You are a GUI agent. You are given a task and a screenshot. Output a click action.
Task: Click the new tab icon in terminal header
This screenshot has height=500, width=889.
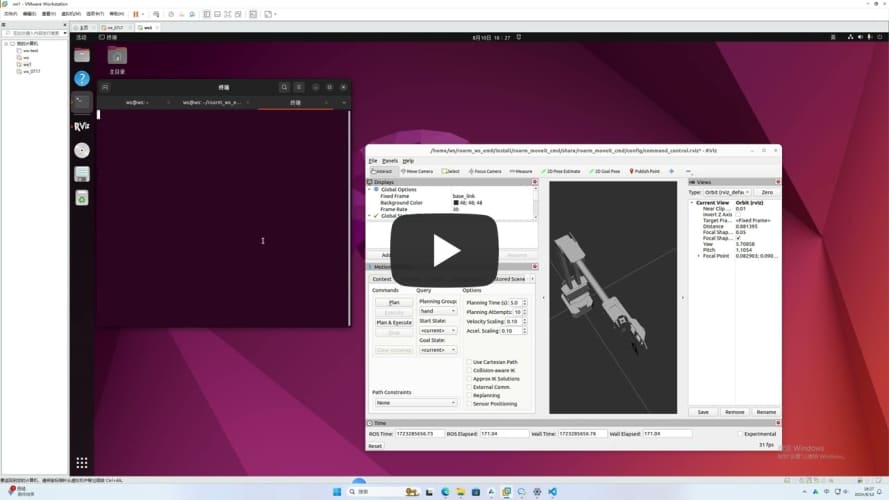[x=105, y=87]
